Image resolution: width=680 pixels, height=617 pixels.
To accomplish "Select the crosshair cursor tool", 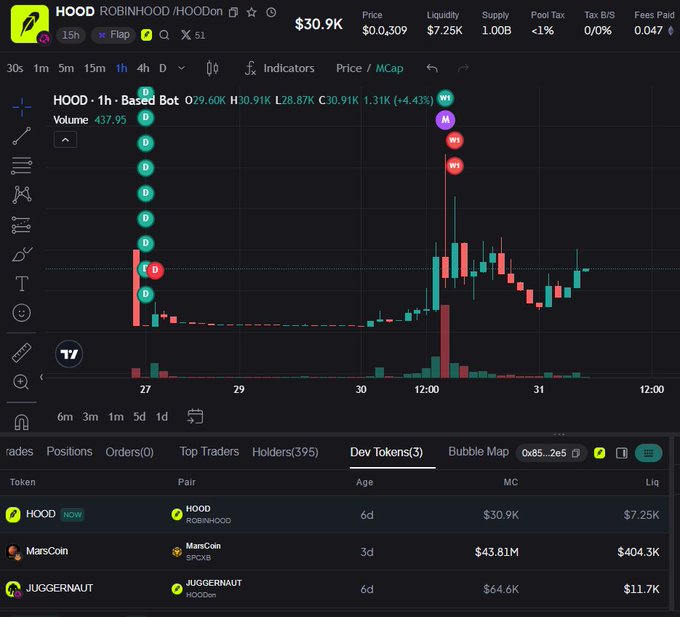I will [x=22, y=107].
